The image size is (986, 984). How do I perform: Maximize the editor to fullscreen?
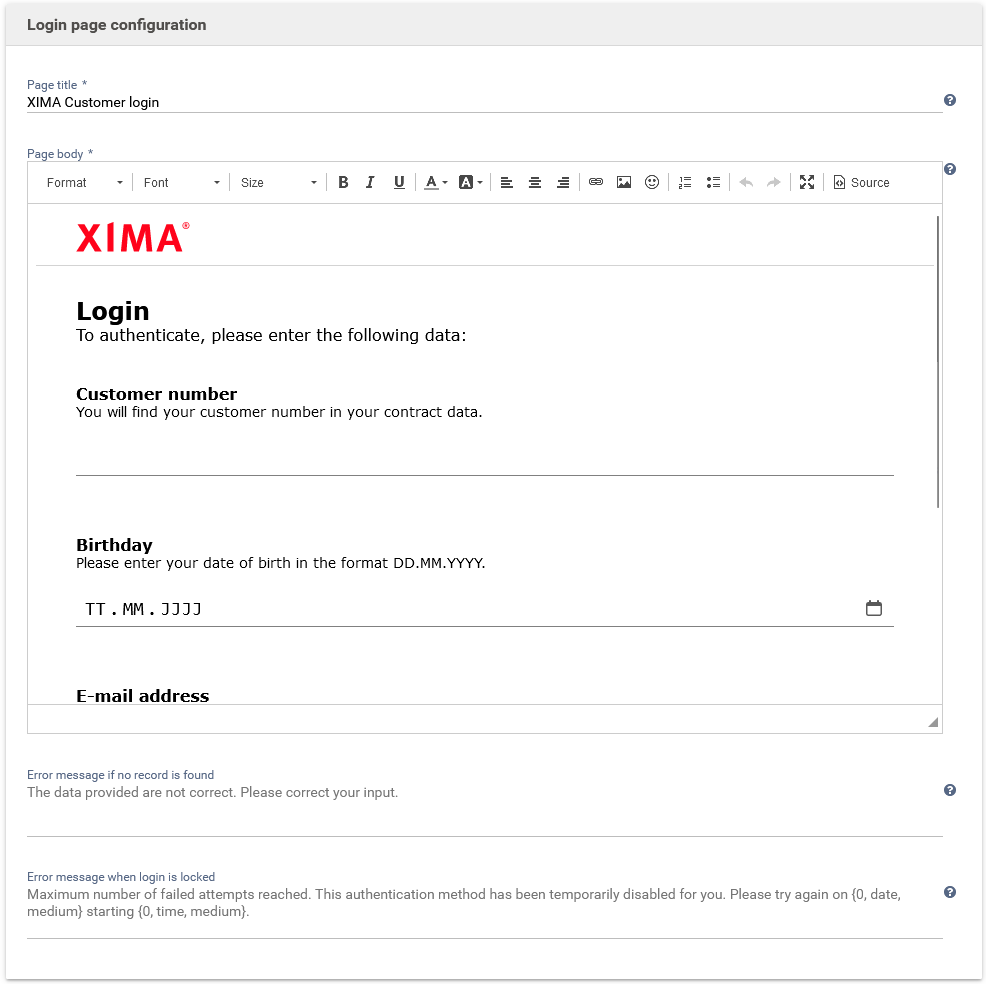point(807,183)
